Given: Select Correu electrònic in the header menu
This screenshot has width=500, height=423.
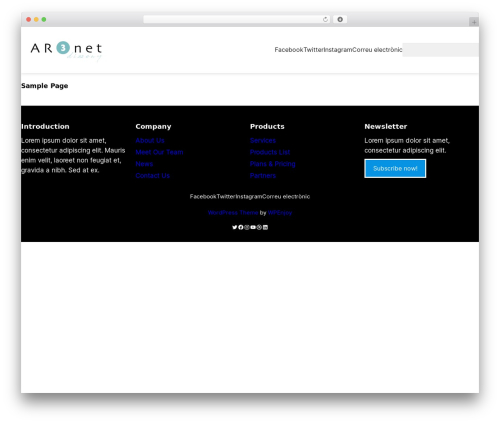Looking at the screenshot, I should (377, 50).
